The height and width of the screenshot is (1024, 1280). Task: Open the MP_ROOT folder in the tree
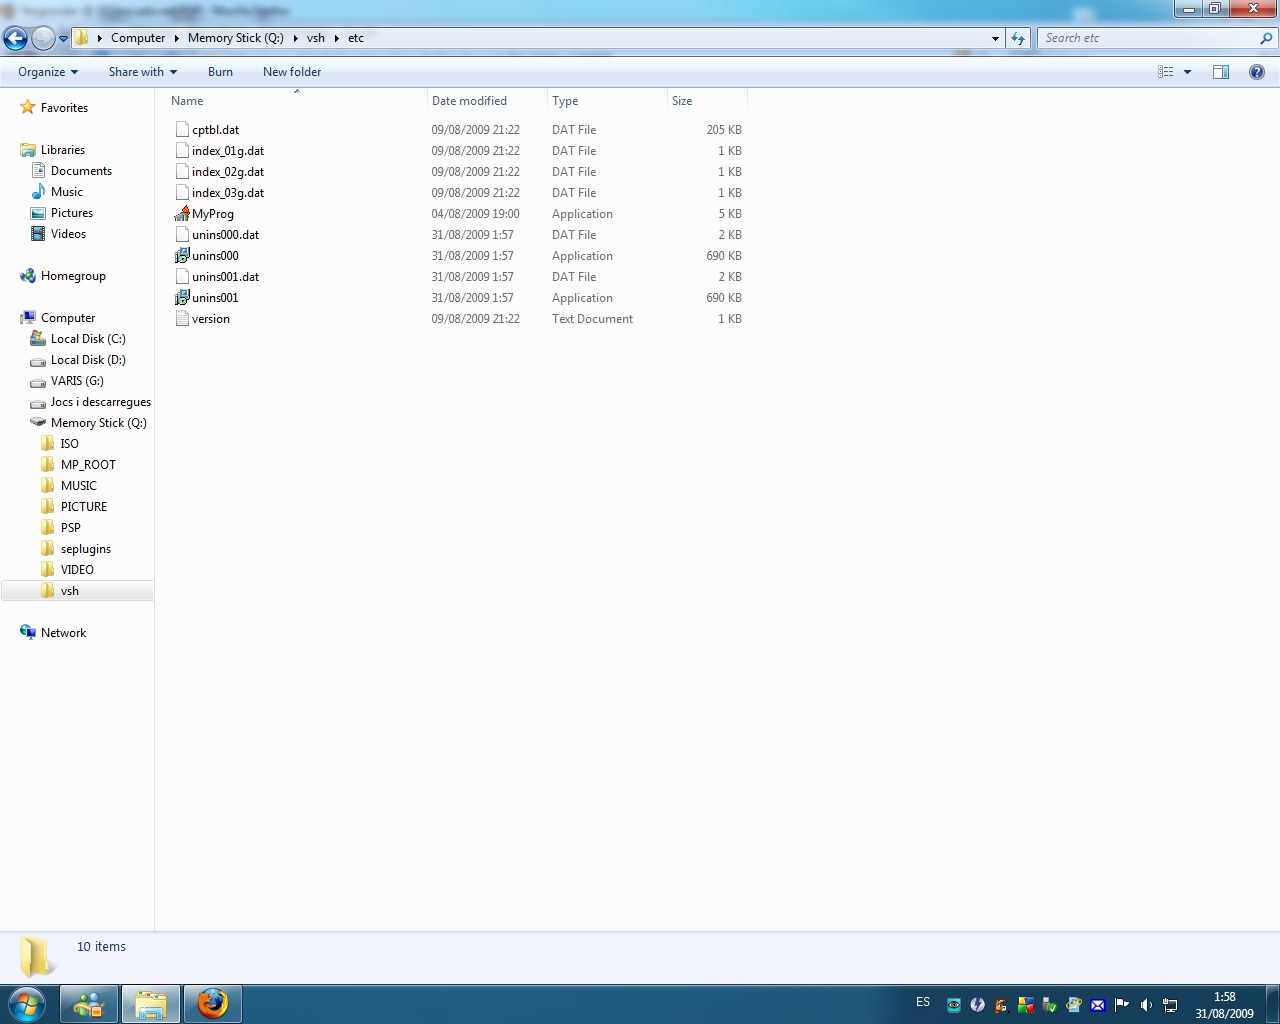click(88, 465)
